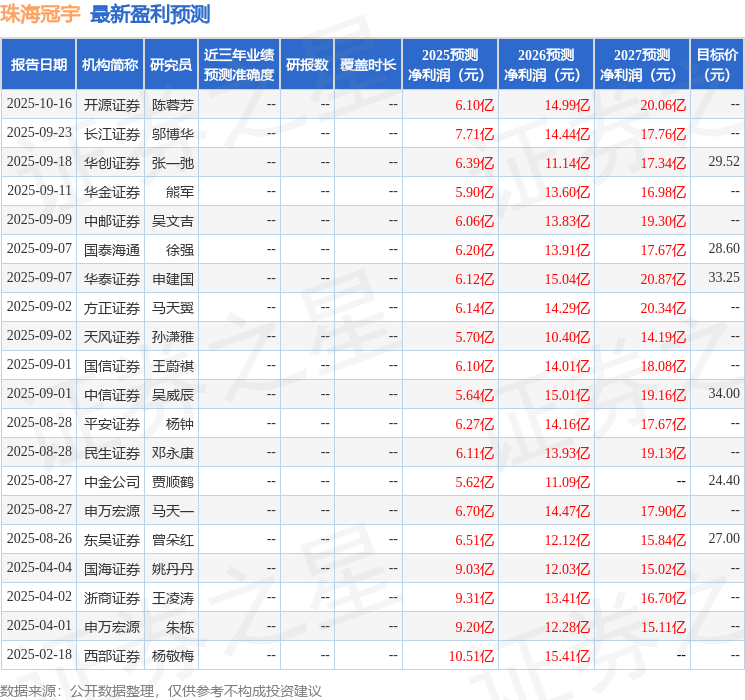
Task: Select the institution 国泰海通
Action: tap(112, 250)
